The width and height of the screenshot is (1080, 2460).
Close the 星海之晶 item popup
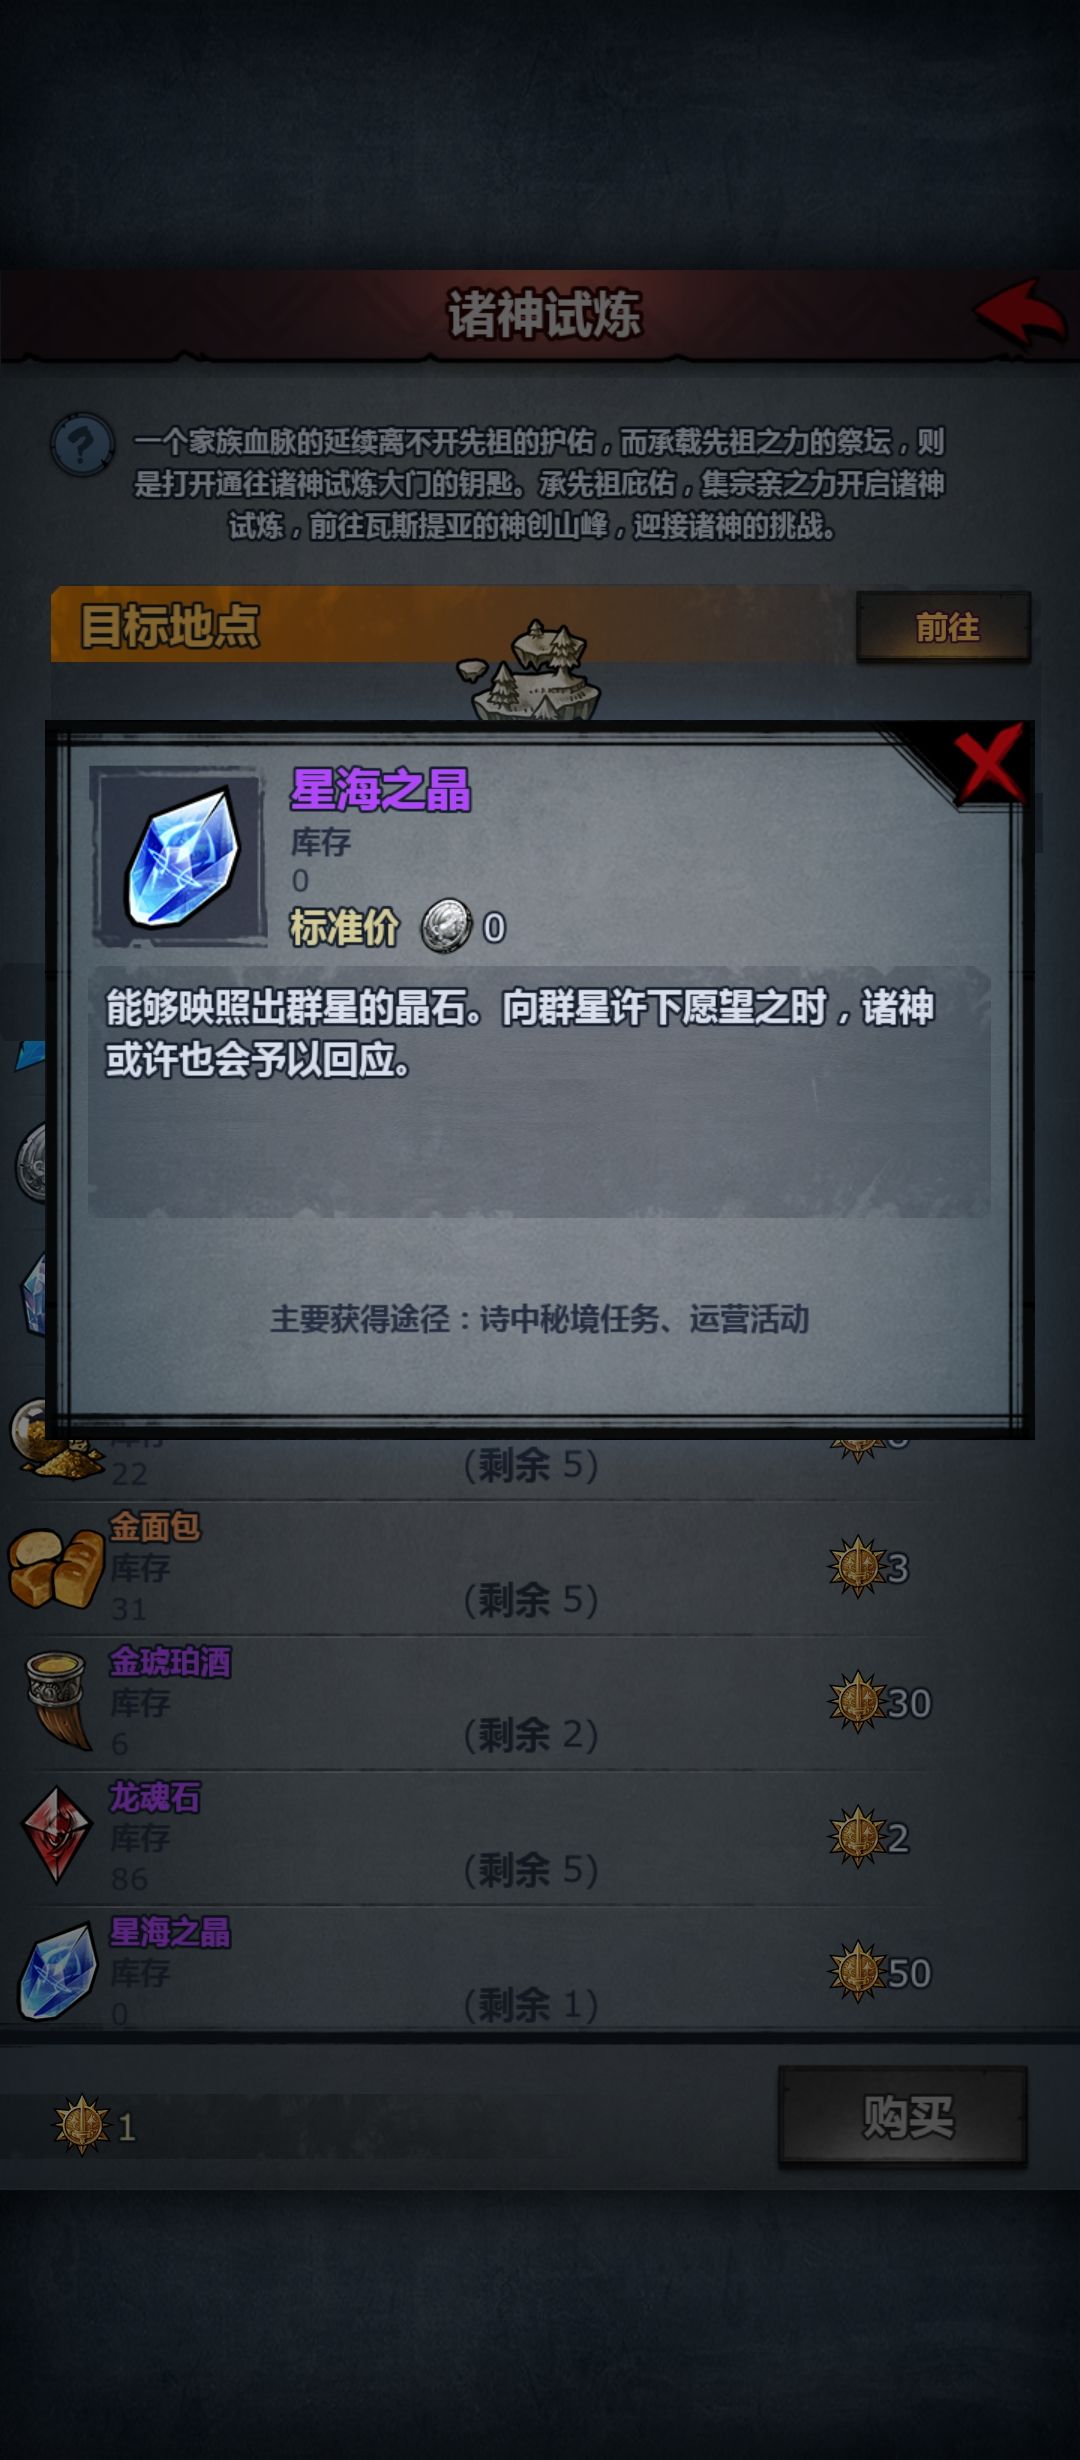click(x=989, y=764)
